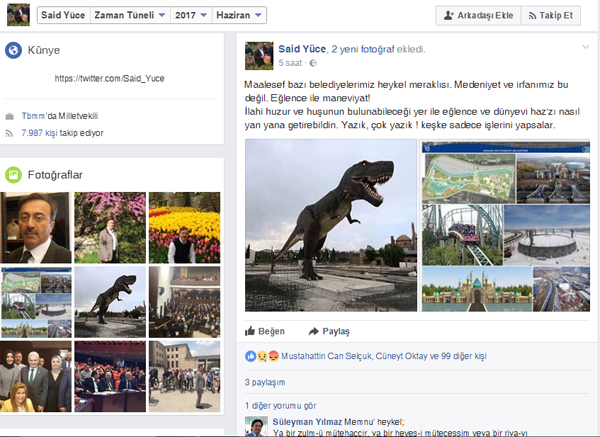This screenshot has height=437, width=600.
Task: View who reacted: Mustahattin Can Selçuk list
Action: [x=384, y=356]
